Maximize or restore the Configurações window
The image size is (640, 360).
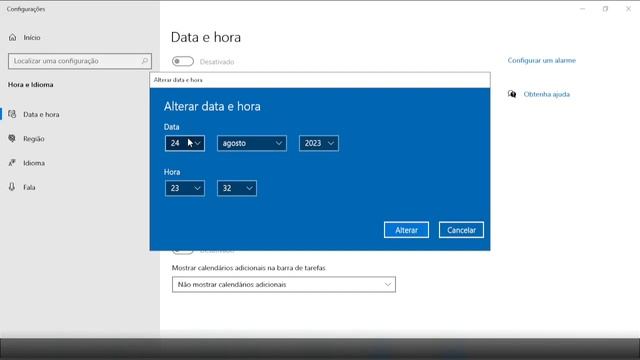point(605,9)
